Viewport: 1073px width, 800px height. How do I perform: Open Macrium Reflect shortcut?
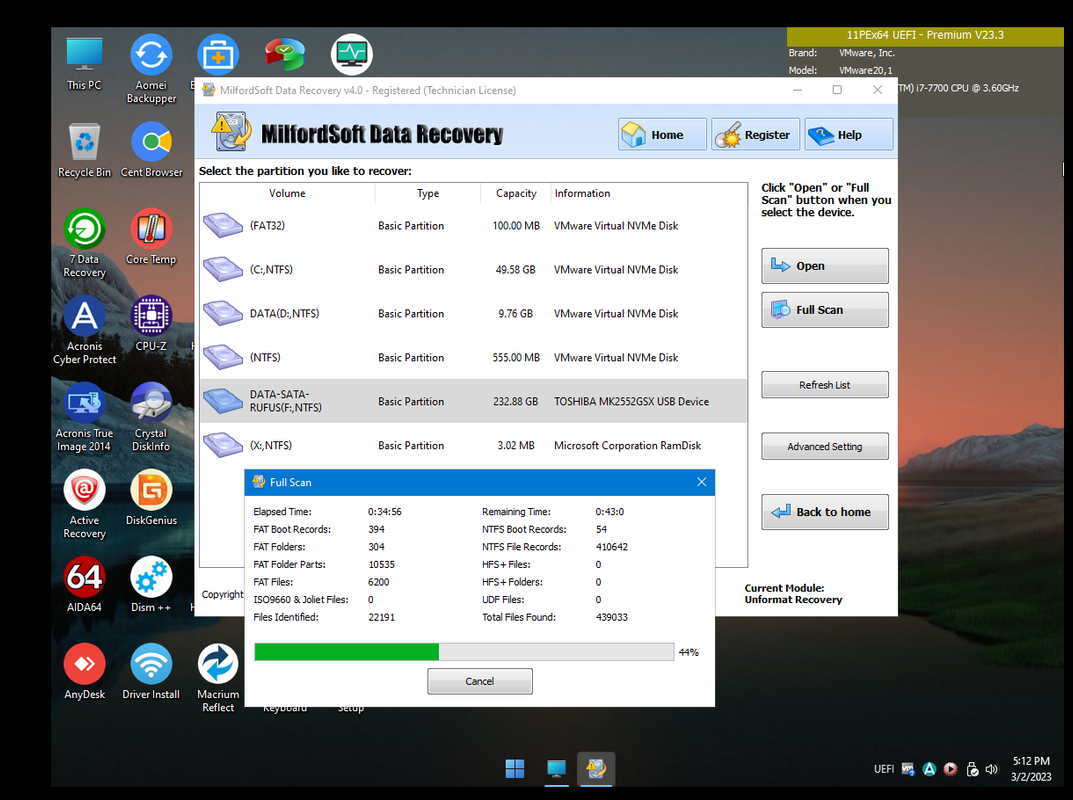[x=218, y=678]
